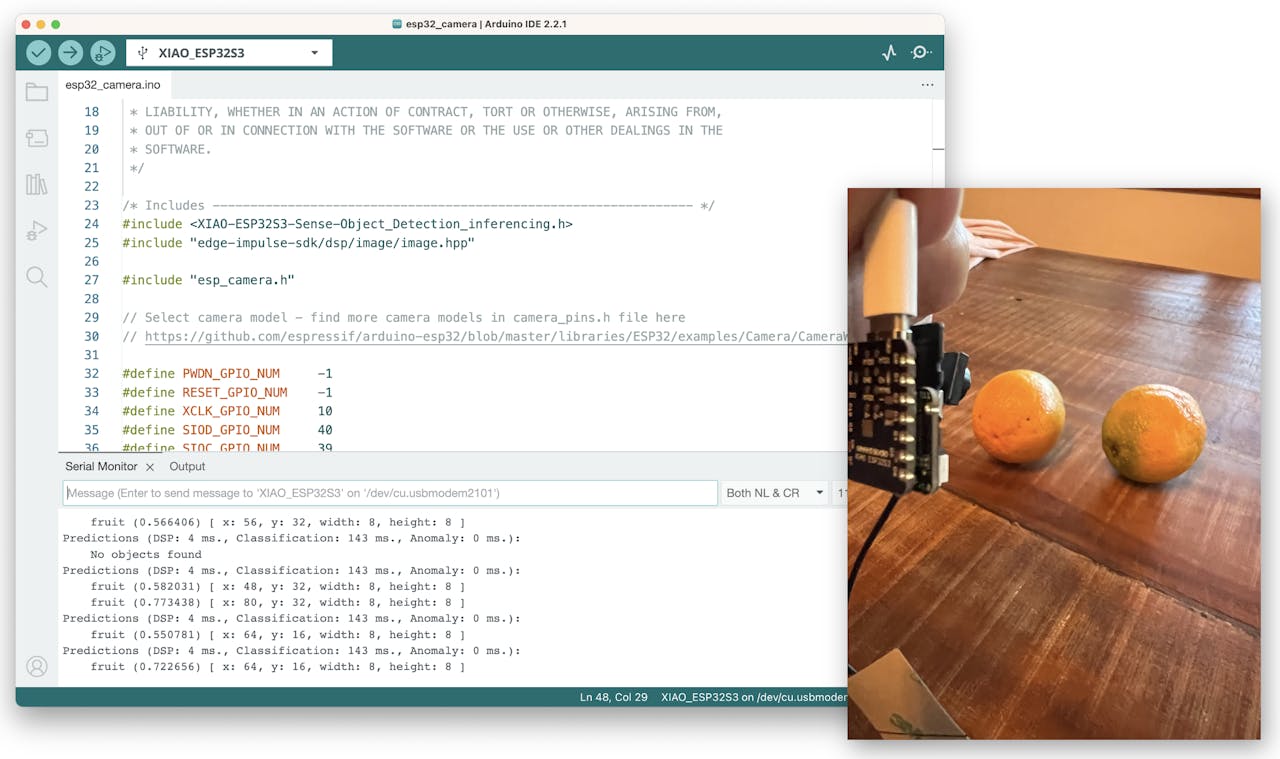Open the Serial Plotter
Image resolution: width=1280 pixels, height=759 pixels.
click(889, 53)
